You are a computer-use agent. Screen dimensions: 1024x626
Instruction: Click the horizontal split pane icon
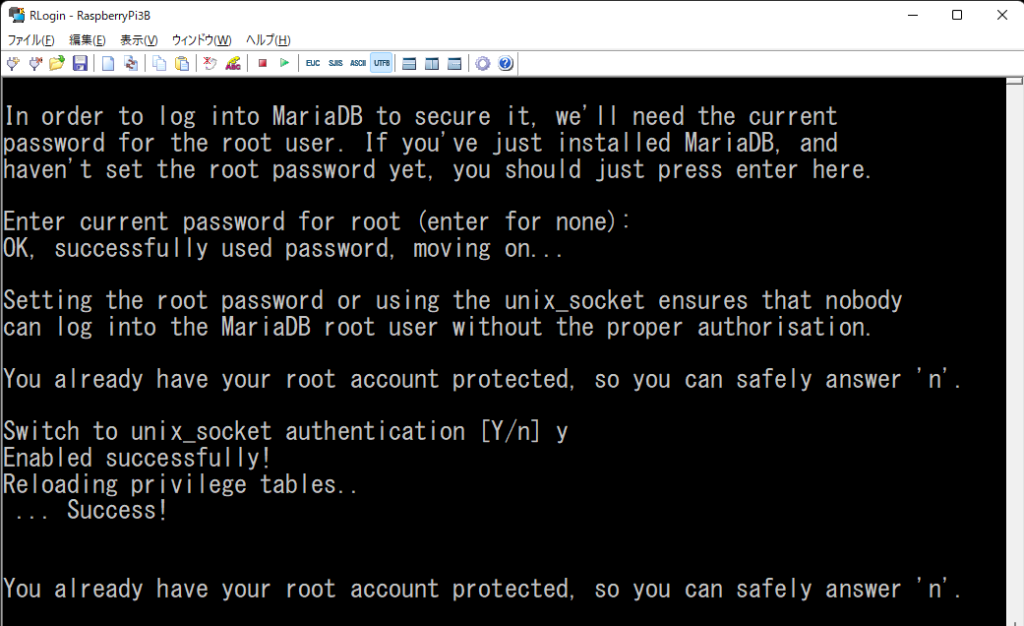tap(409, 63)
